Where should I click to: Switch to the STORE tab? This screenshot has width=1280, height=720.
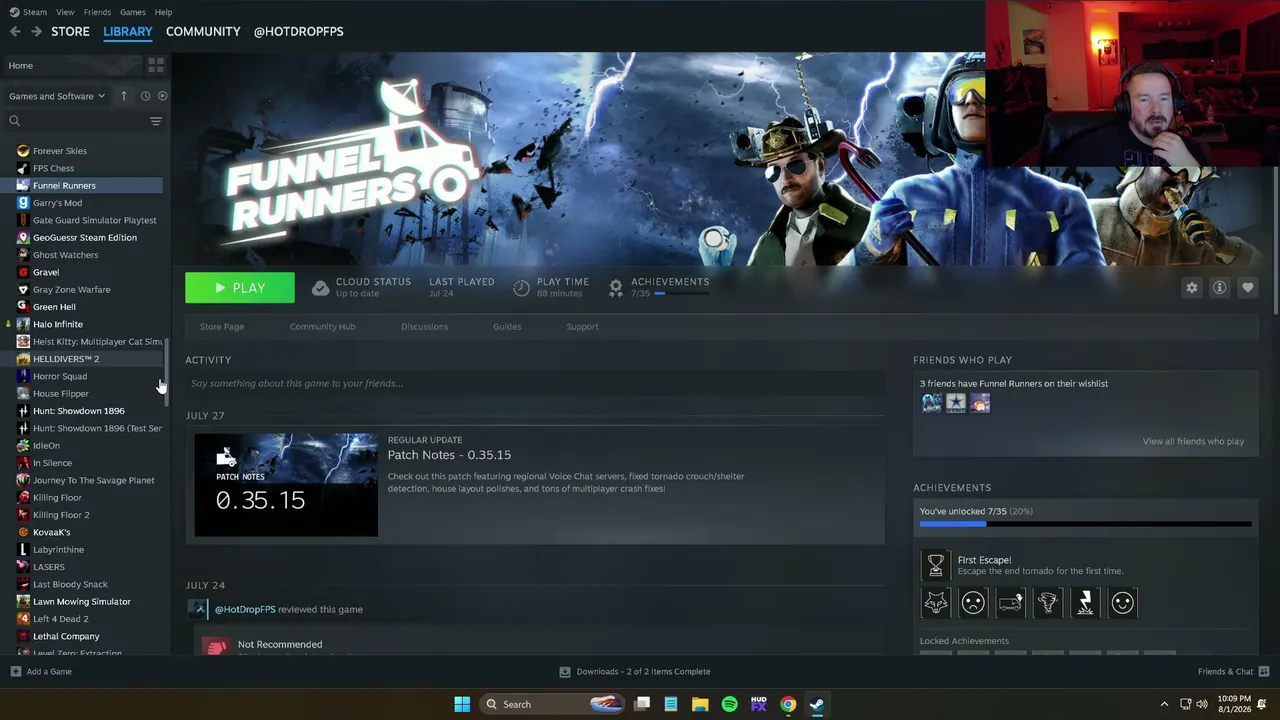pyautogui.click(x=70, y=32)
